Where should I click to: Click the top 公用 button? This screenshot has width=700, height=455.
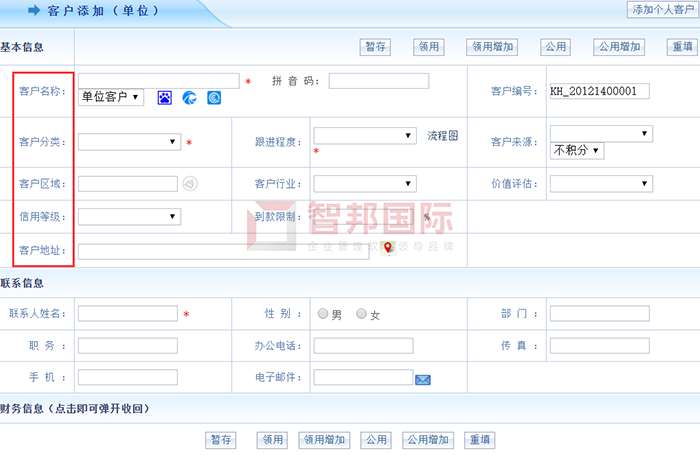[555, 47]
